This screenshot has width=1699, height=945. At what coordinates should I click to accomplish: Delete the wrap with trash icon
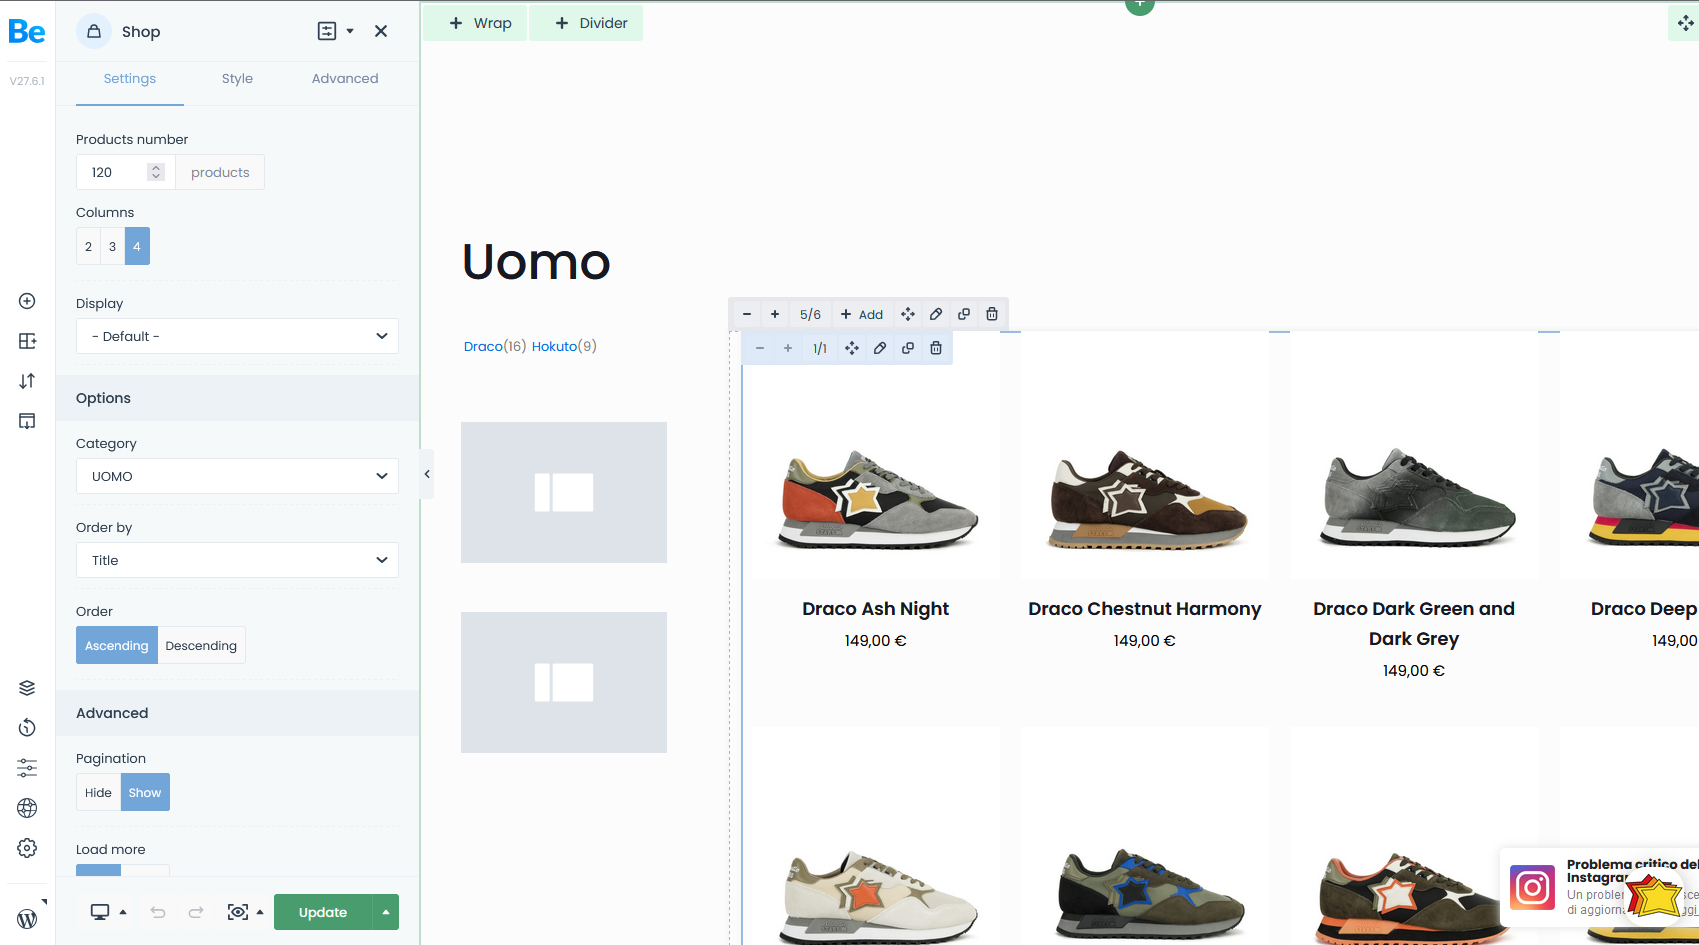coord(992,314)
